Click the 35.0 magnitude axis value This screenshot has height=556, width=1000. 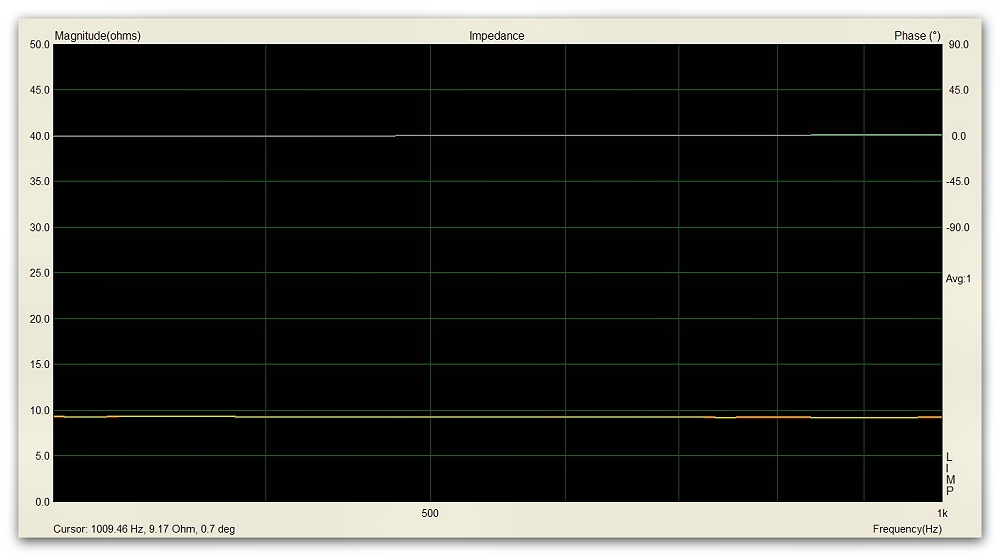[40, 182]
